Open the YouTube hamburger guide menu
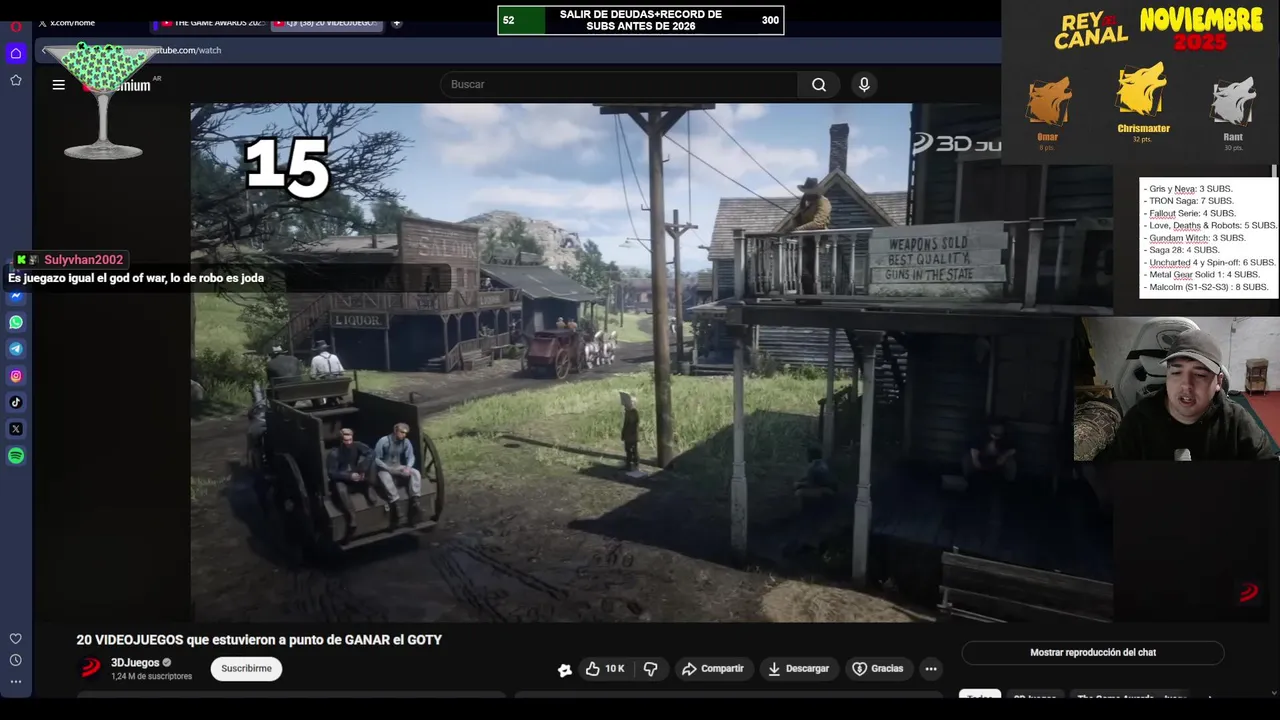 [x=59, y=85]
